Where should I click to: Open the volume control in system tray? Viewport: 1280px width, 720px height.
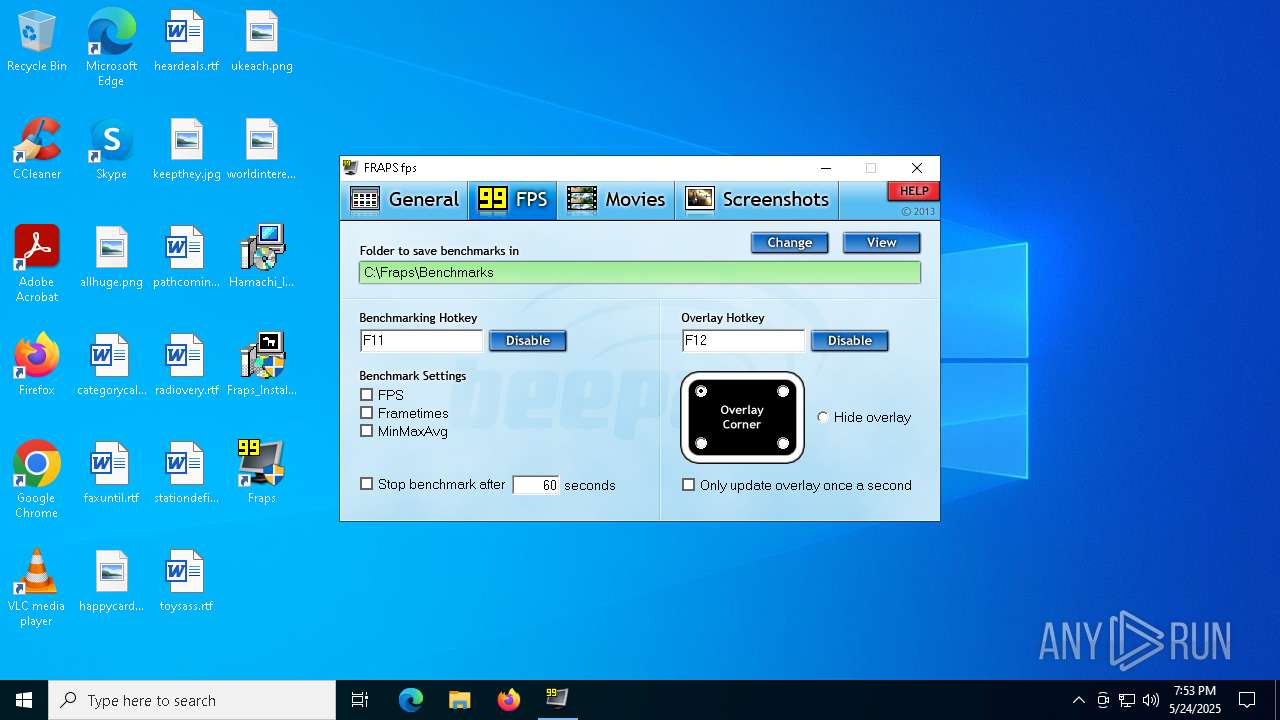click(1151, 700)
